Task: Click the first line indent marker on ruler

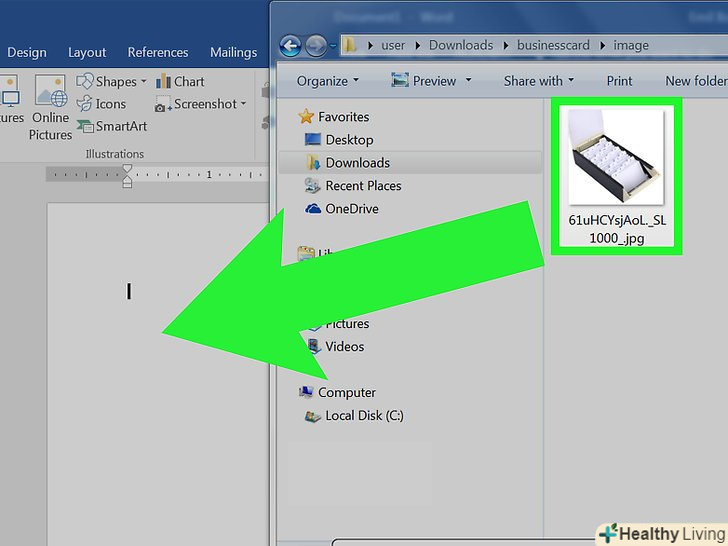Action: click(127, 169)
